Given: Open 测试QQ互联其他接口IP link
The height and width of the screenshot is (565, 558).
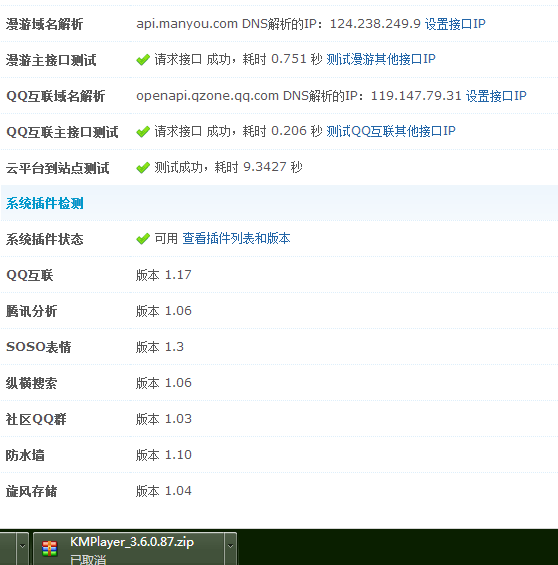Looking at the screenshot, I should pyautogui.click(x=391, y=131).
